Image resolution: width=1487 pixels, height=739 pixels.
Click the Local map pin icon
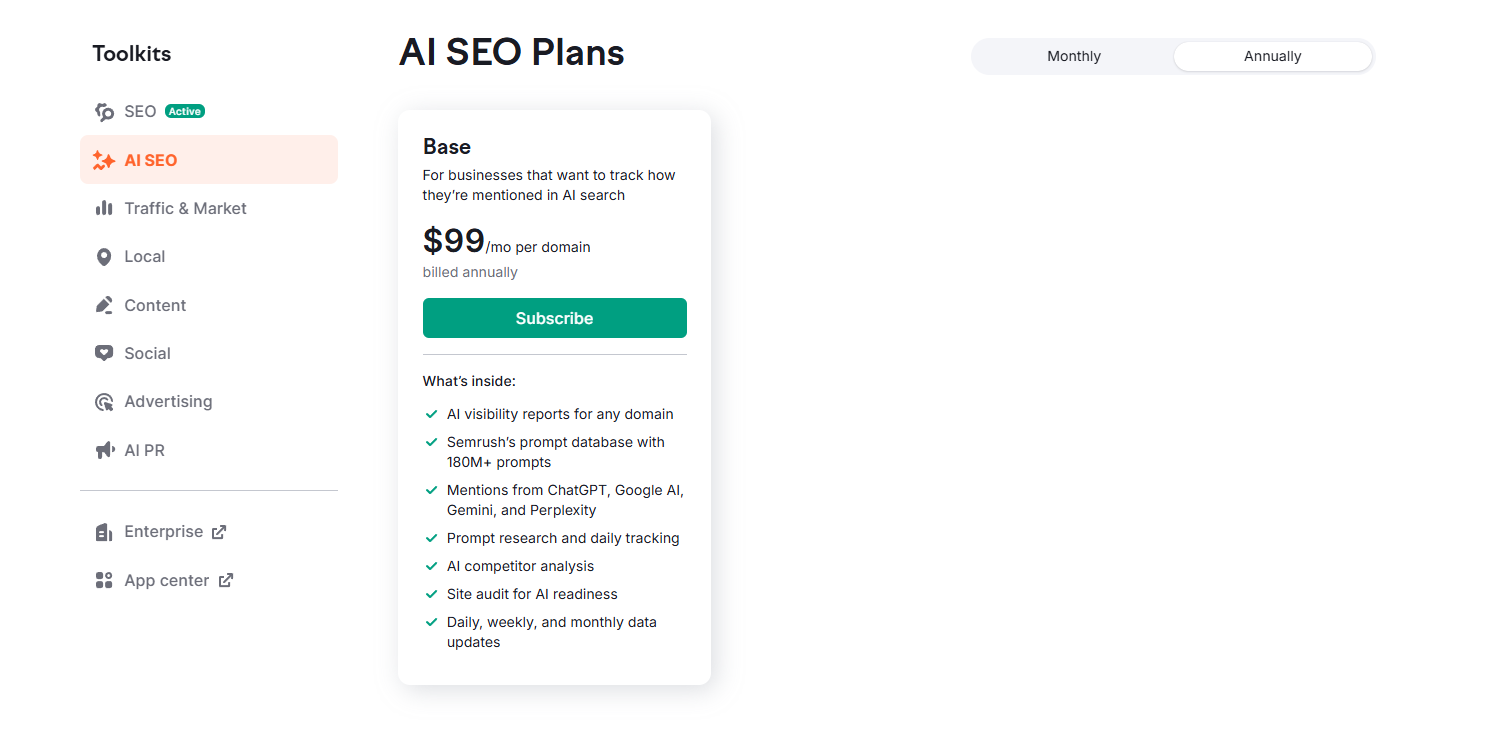click(104, 256)
